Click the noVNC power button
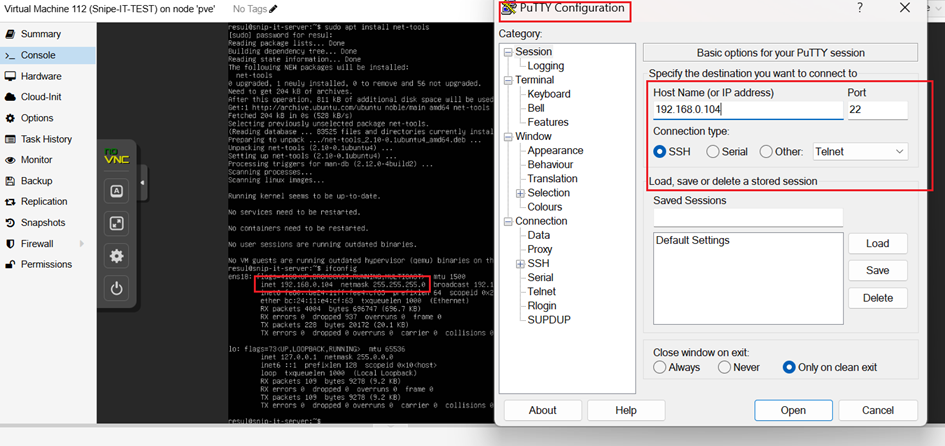This screenshot has width=945, height=446. (x=116, y=289)
